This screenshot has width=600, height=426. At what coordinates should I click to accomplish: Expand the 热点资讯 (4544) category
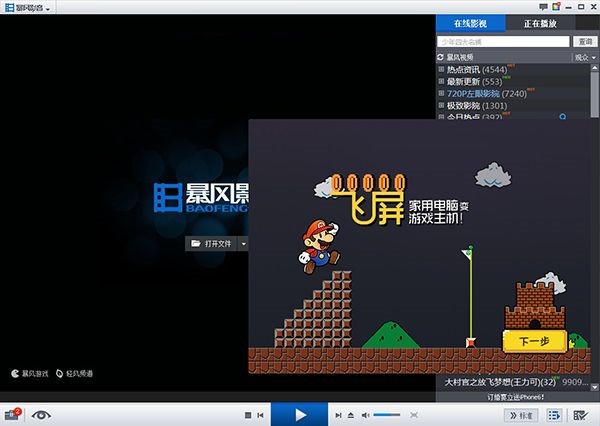tap(441, 69)
